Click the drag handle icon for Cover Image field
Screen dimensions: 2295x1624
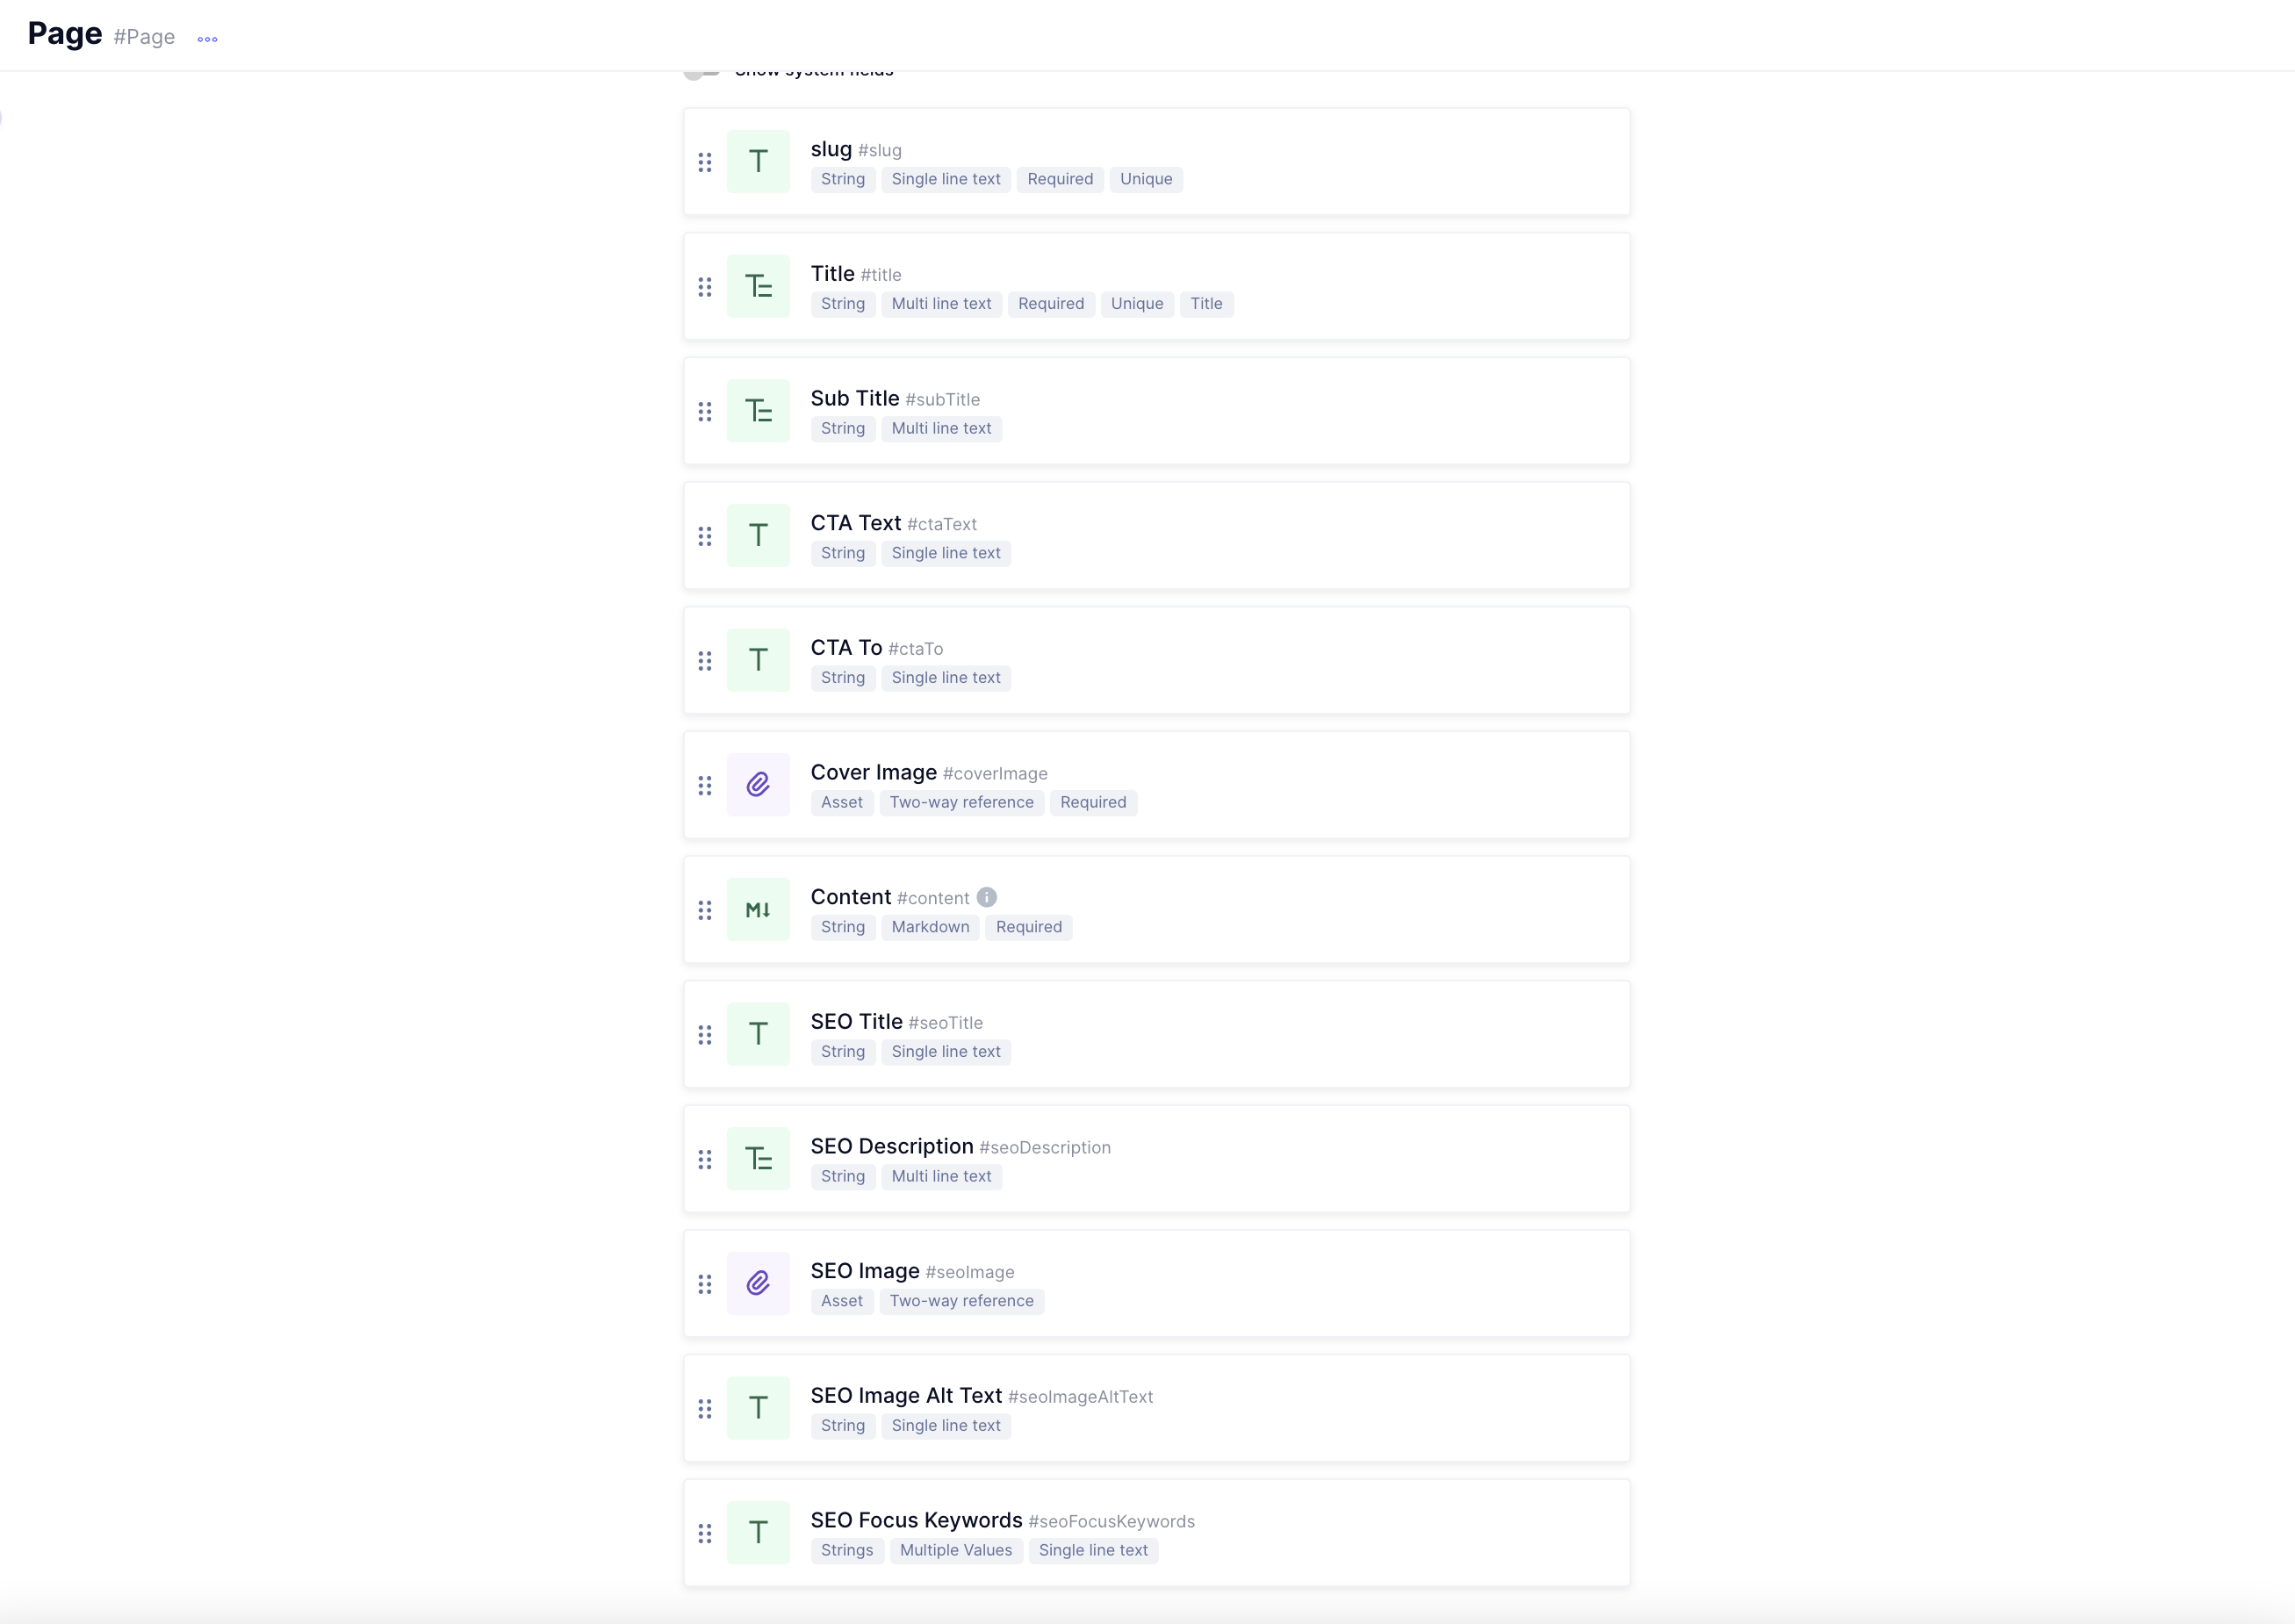click(x=705, y=786)
